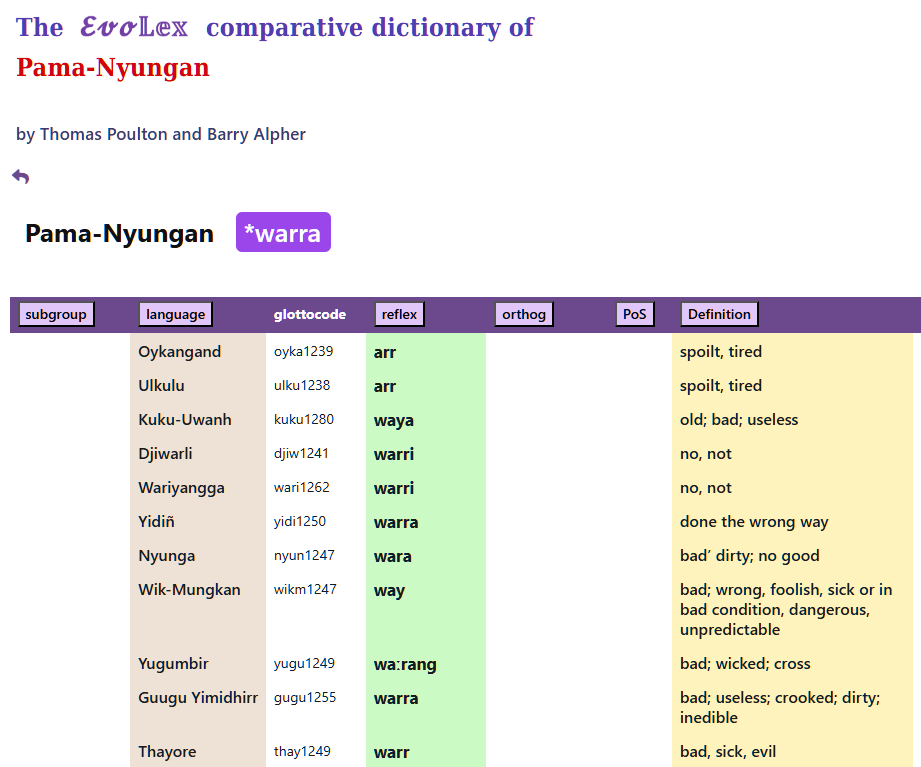Sort by the language column button
921x767 pixels.
coord(176,314)
